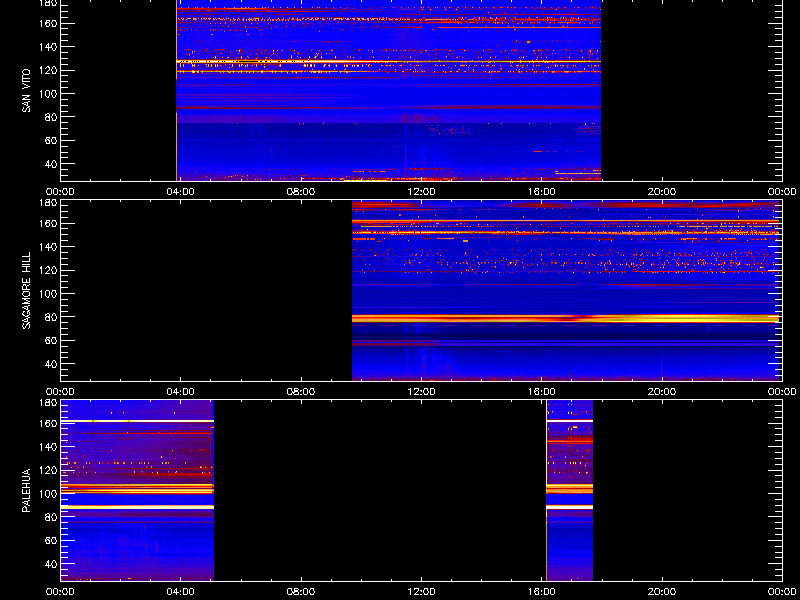800x600 pixels.
Task: Pick the 140 label on Palehua axis
Action: 46,447
